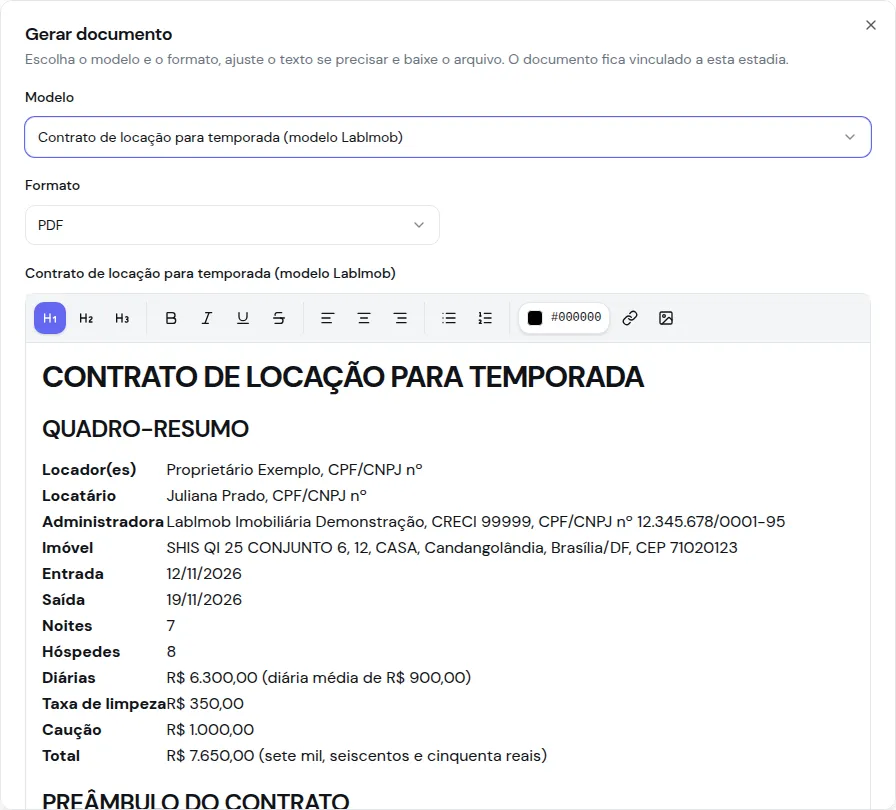896x810 pixels.
Task: Click the Entrada label
Action: 73,574
